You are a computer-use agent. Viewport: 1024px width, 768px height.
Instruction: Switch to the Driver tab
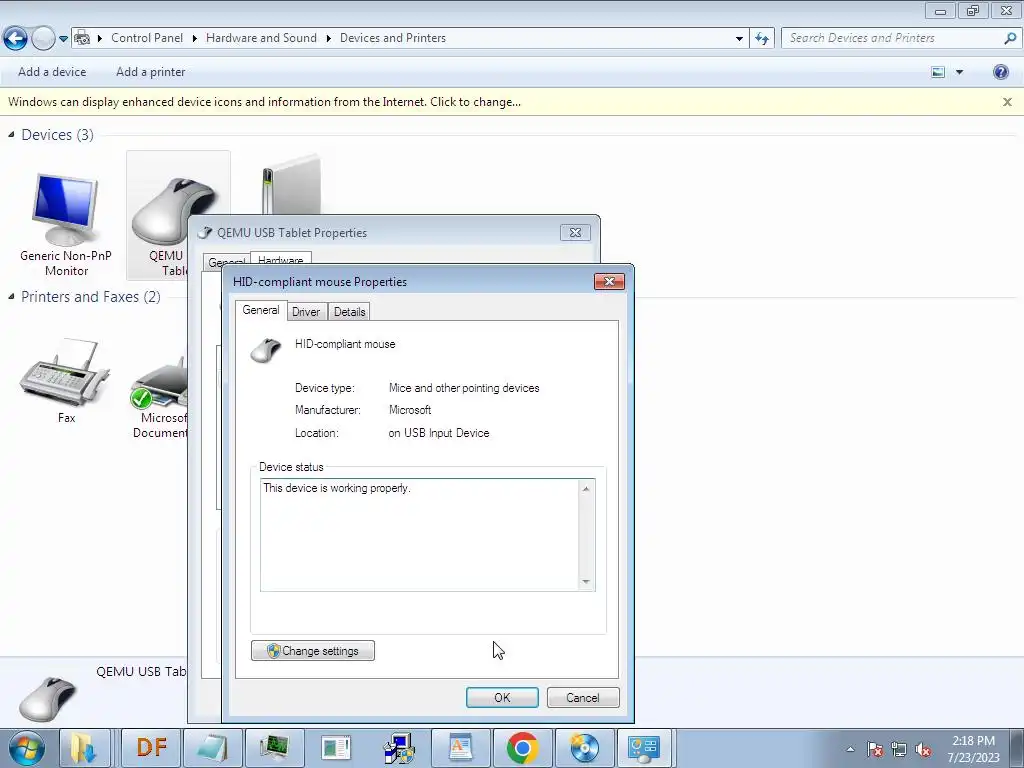tap(306, 312)
